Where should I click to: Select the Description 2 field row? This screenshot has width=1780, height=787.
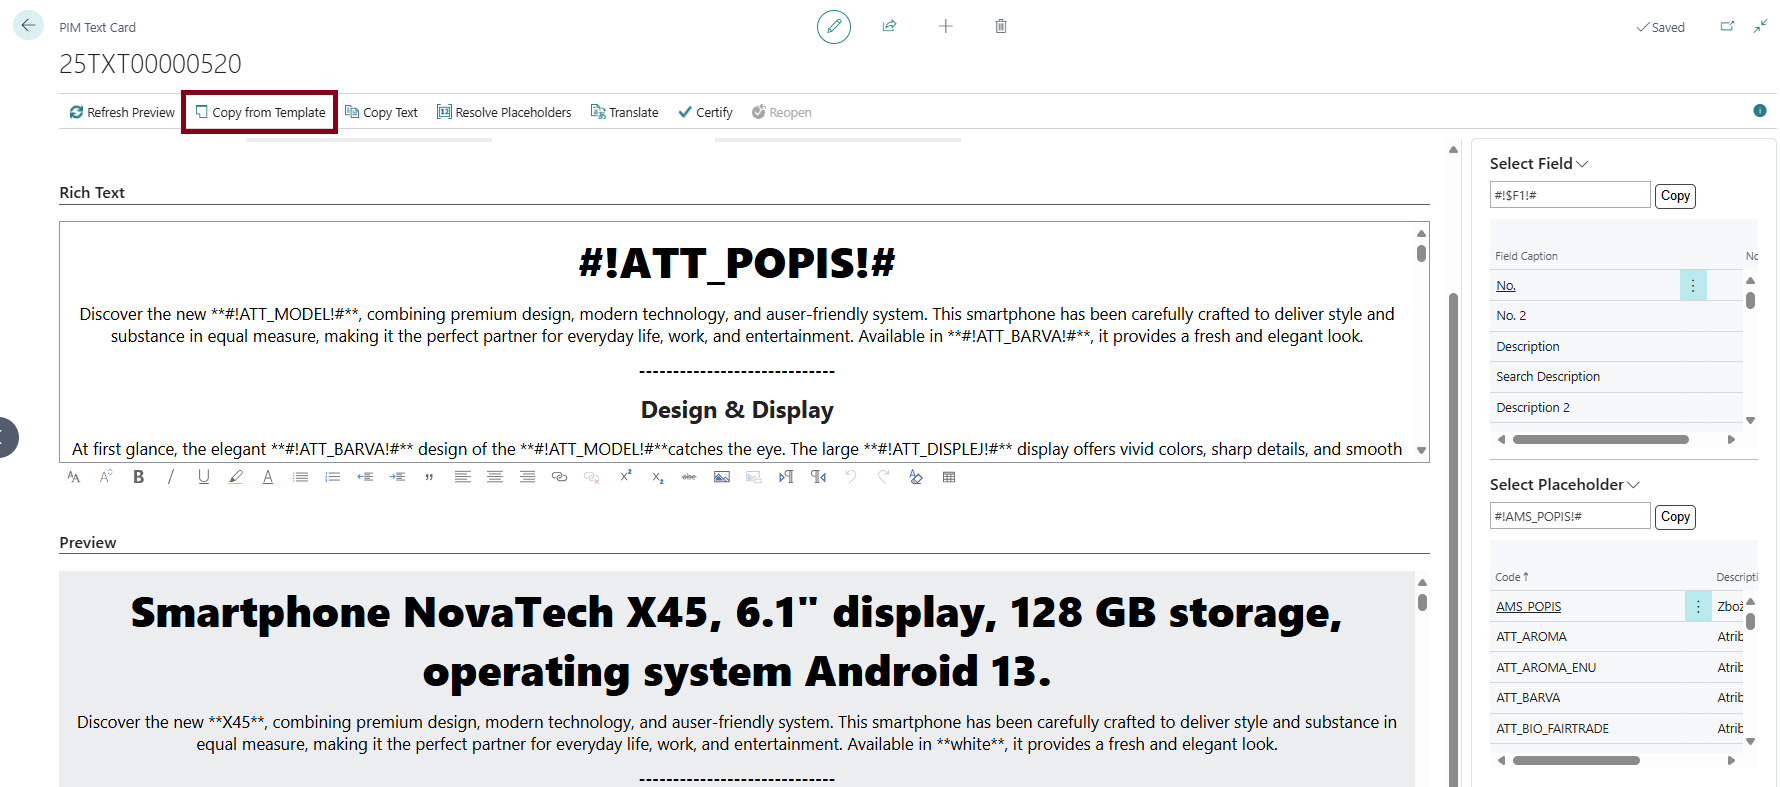pyautogui.click(x=1616, y=408)
